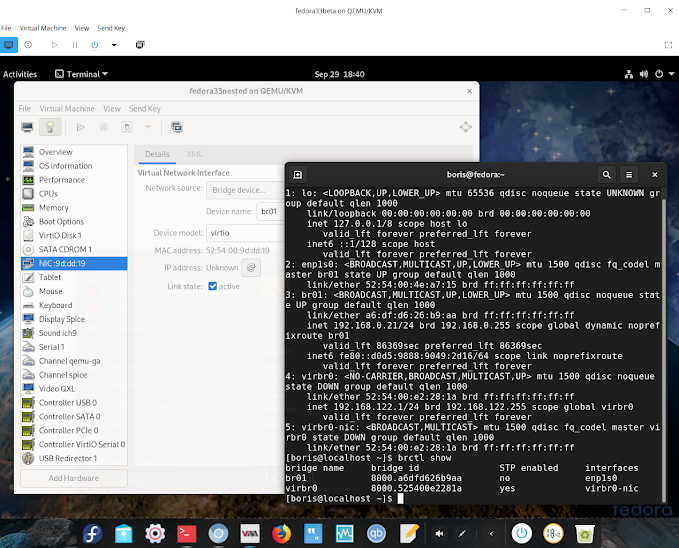Screen dimensions: 679x548
Task: Open GNOME Activities overview
Action: click(20, 74)
